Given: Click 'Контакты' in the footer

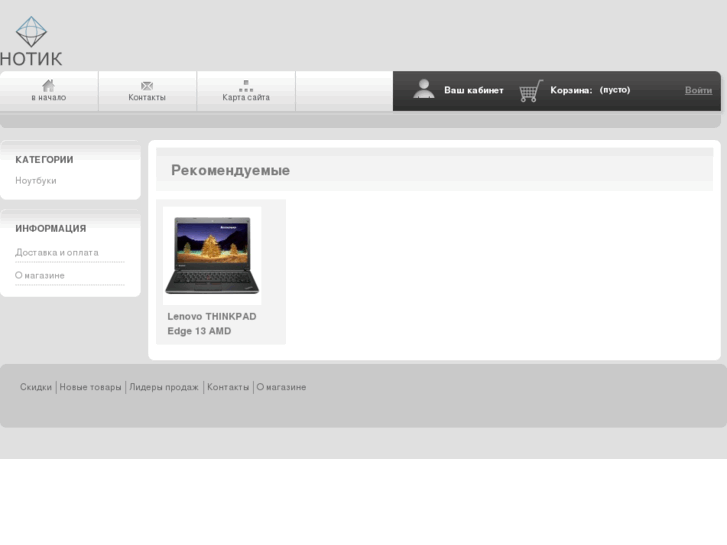Looking at the screenshot, I should 228,387.
